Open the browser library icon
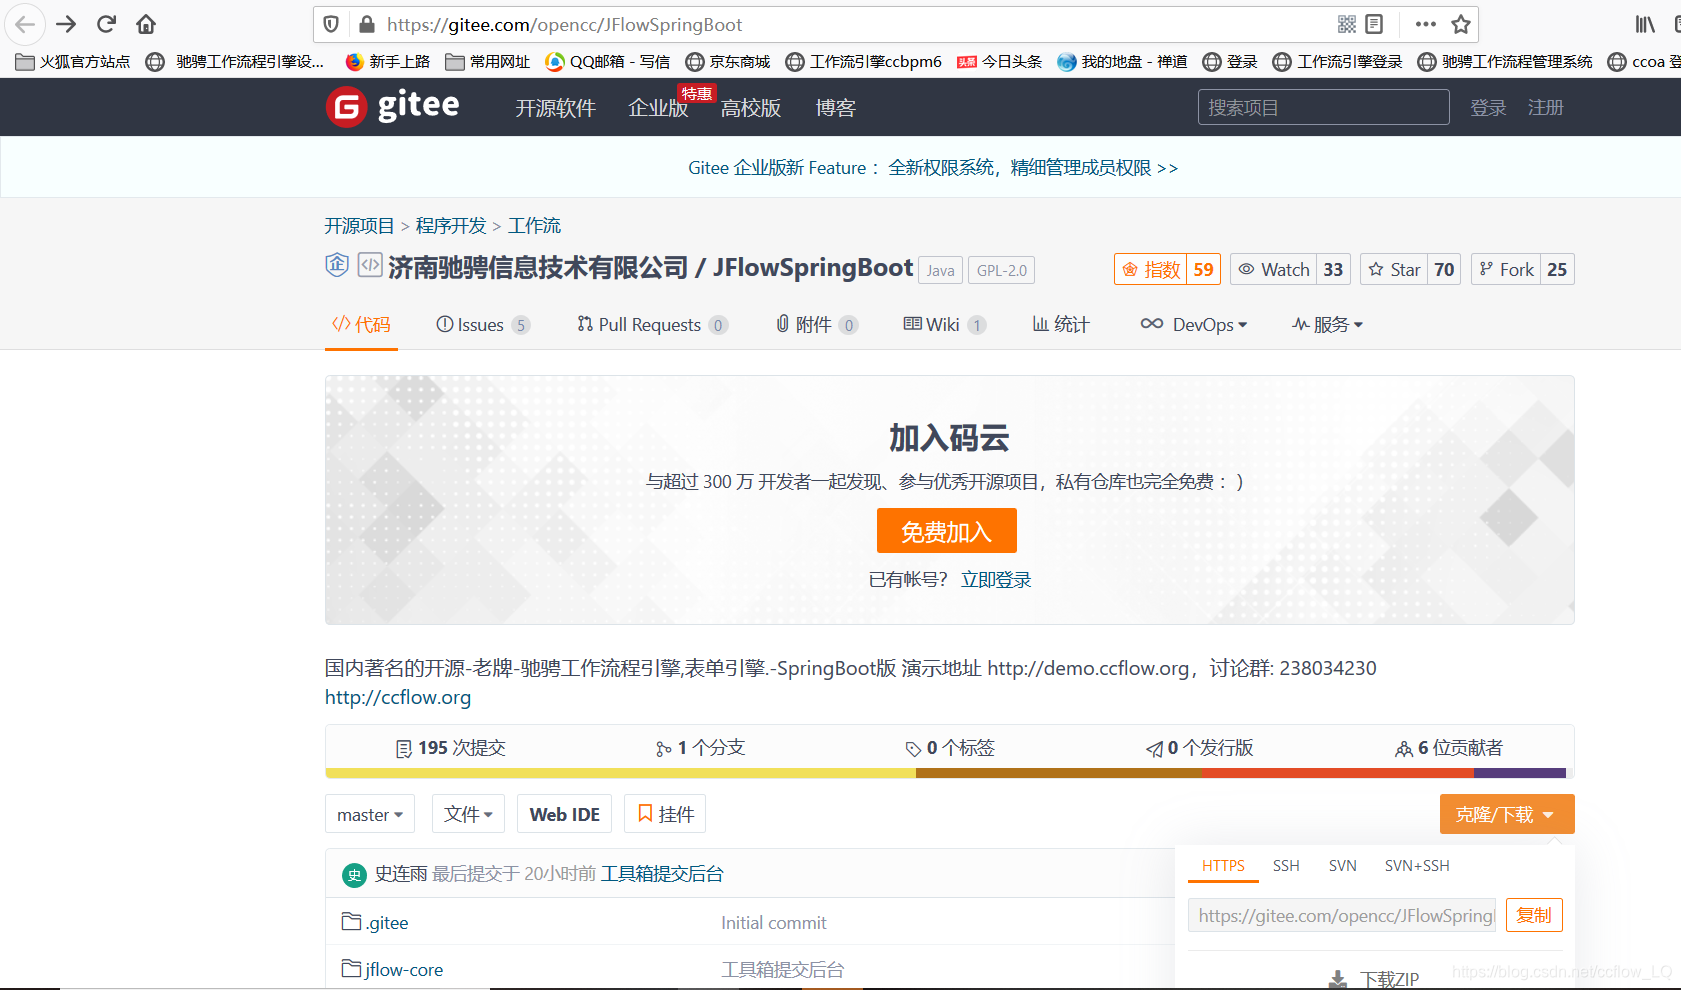The width and height of the screenshot is (1681, 990). tap(1645, 24)
